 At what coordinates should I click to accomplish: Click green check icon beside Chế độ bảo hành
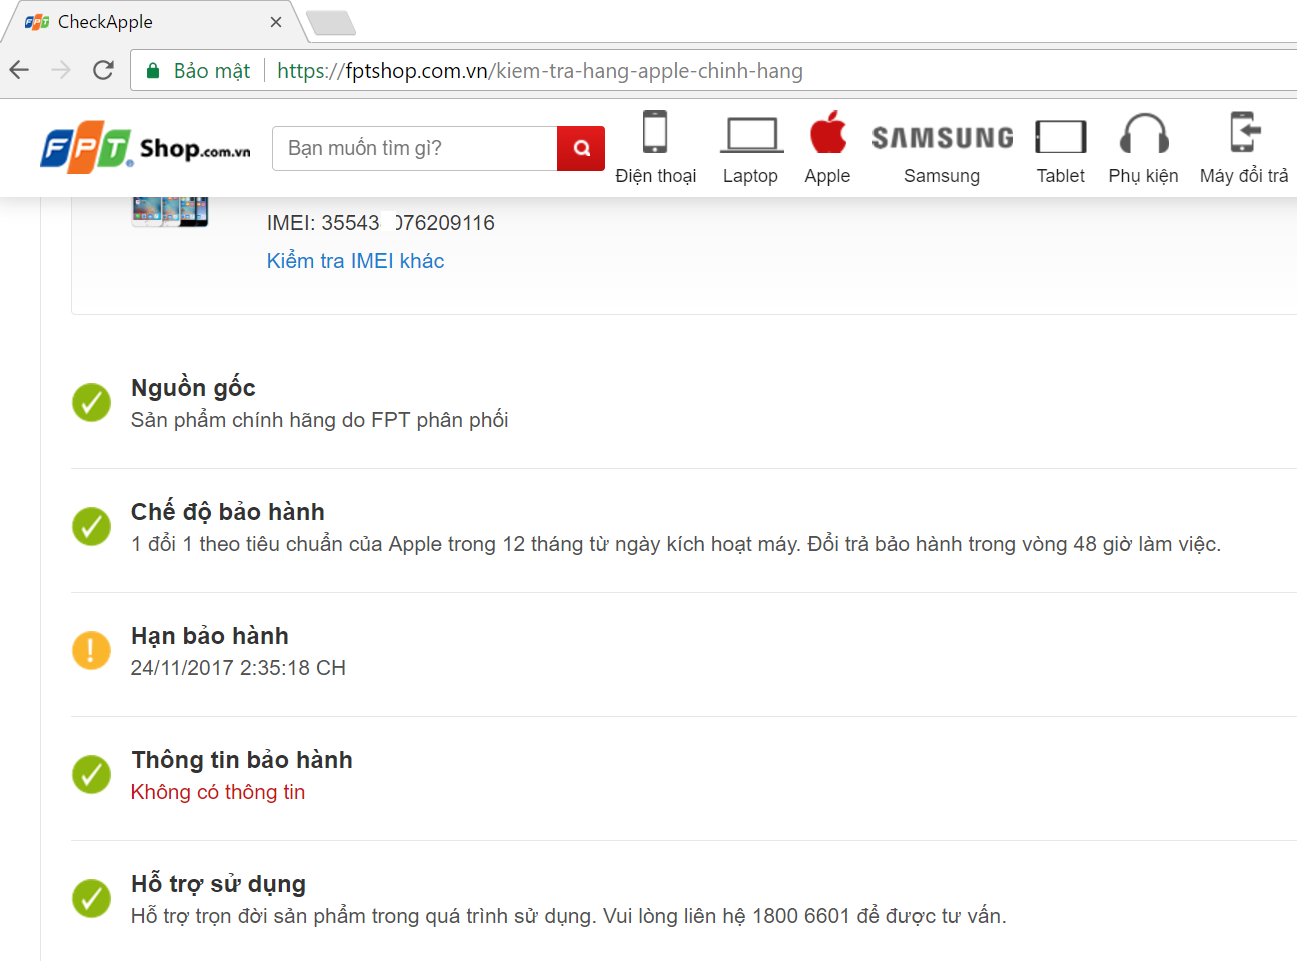pyautogui.click(x=91, y=527)
